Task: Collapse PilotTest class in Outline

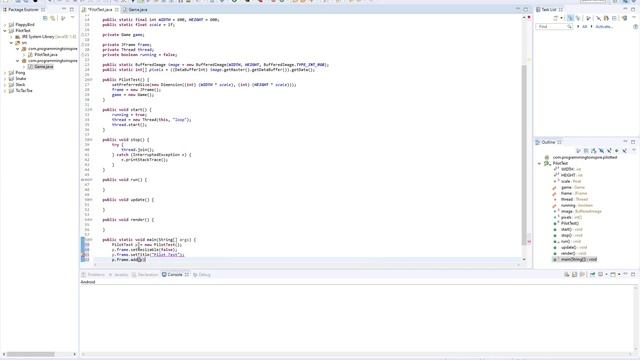Action: tap(539, 163)
